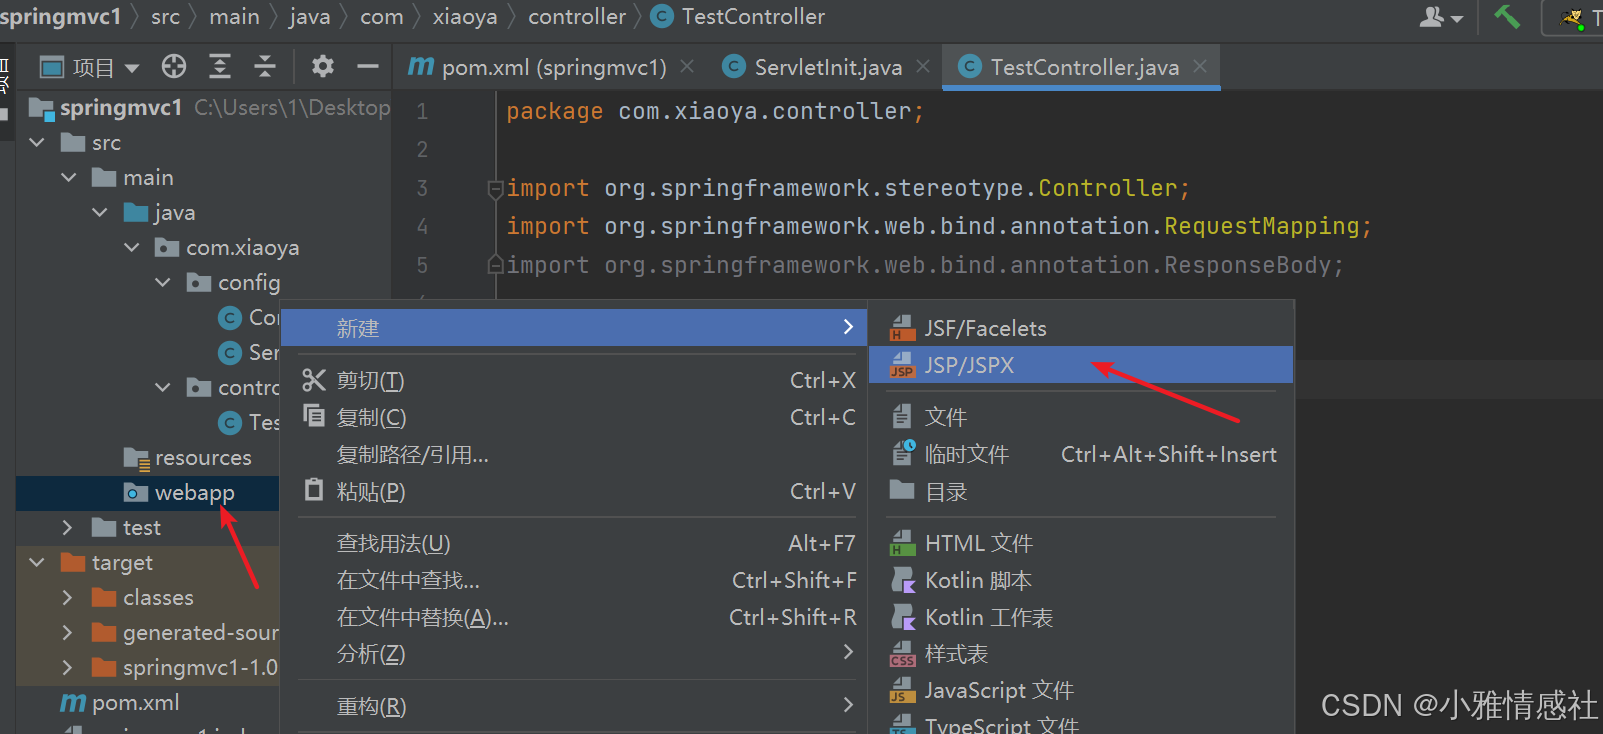Create new 文件 from submenu
This screenshot has height=734, width=1603.
click(1081, 417)
